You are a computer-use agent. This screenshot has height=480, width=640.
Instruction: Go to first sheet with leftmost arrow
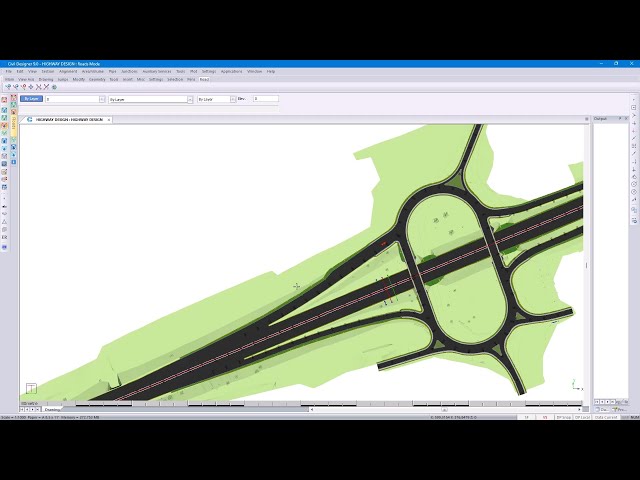tap(22, 409)
